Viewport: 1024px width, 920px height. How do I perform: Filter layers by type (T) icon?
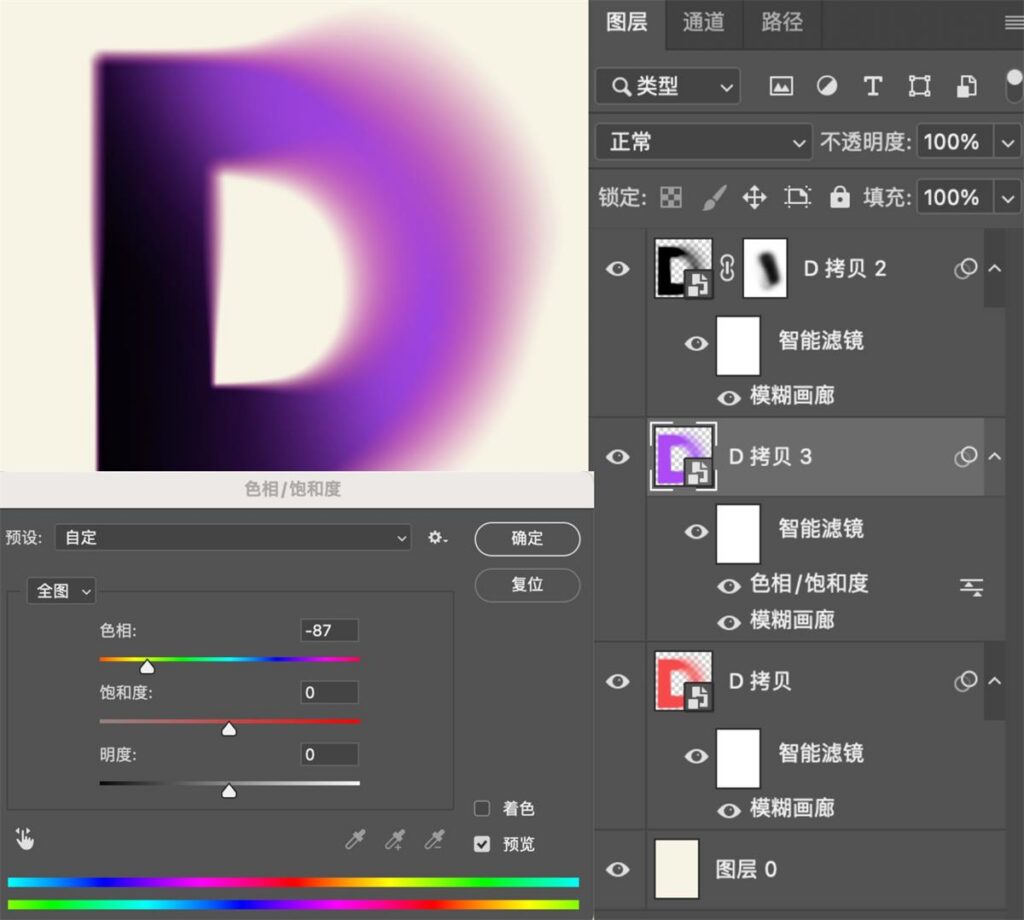click(872, 86)
